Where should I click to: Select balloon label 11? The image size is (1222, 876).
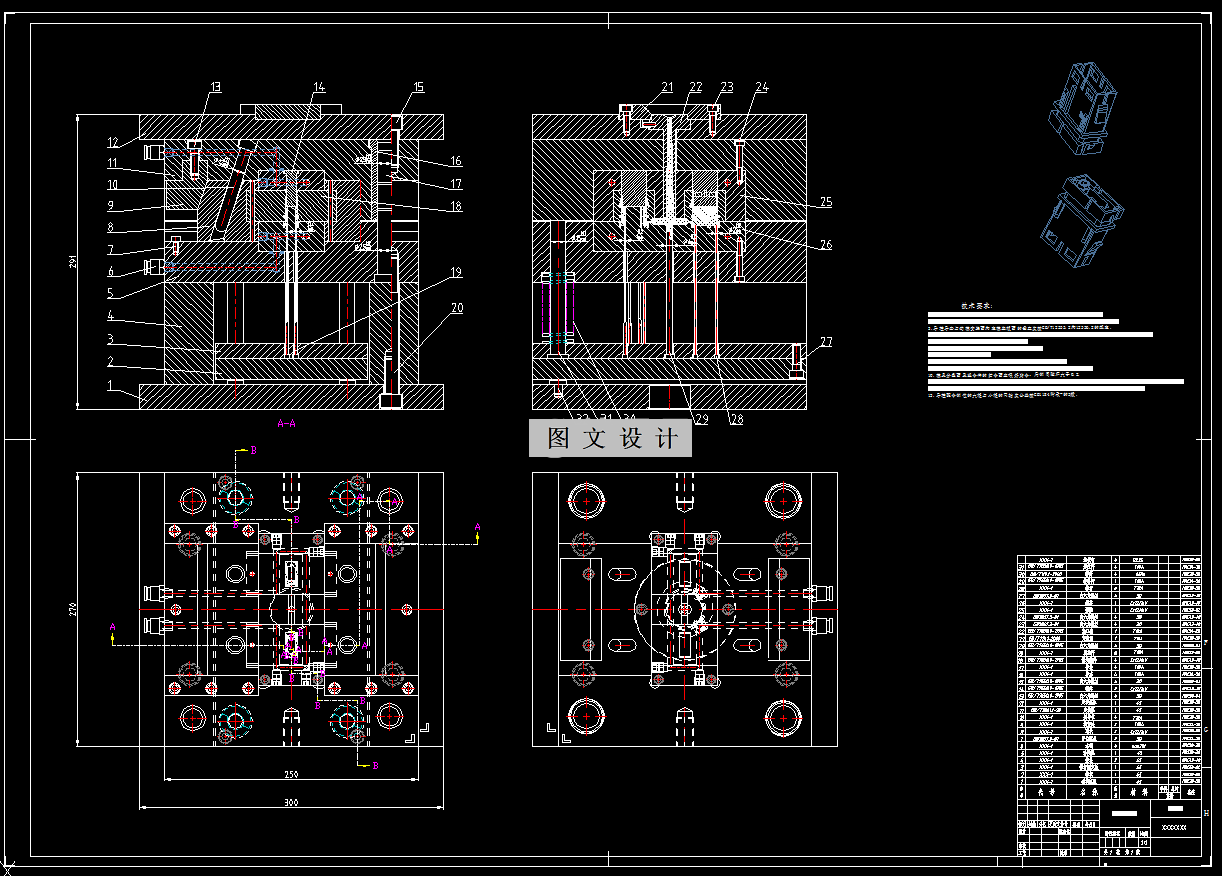point(113,163)
